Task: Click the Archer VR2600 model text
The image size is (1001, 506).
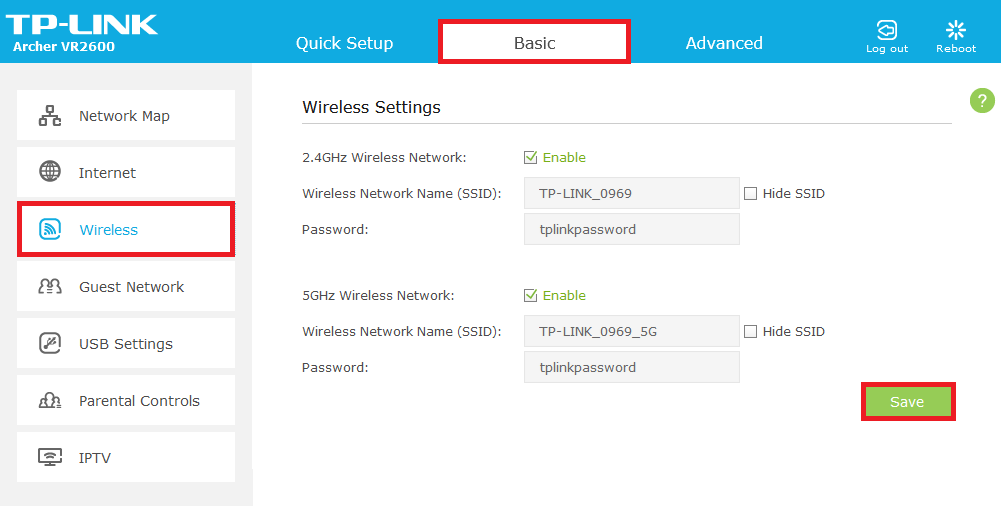Action: 64,47
